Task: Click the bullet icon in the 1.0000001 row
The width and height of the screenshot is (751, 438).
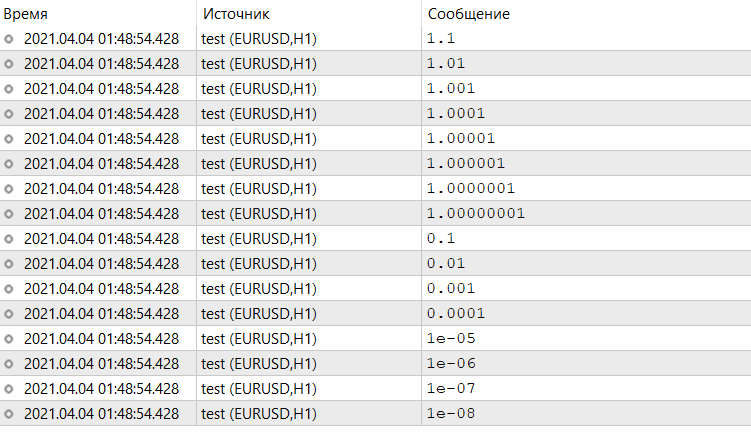Action: click(10, 189)
